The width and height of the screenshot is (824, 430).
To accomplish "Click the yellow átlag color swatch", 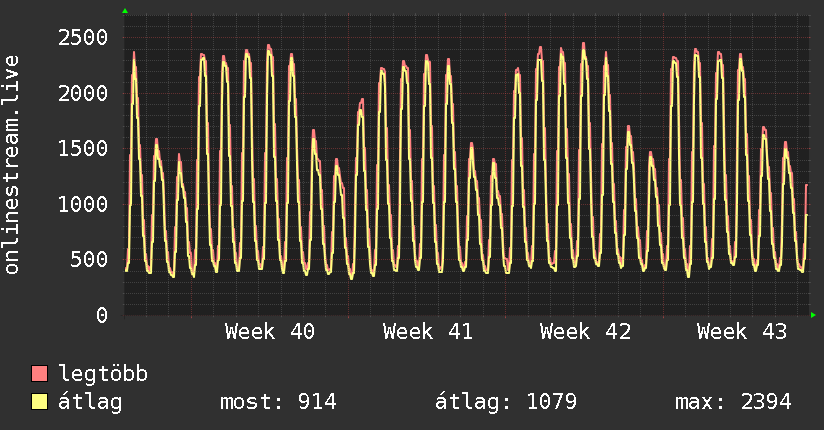I will (x=39, y=402).
